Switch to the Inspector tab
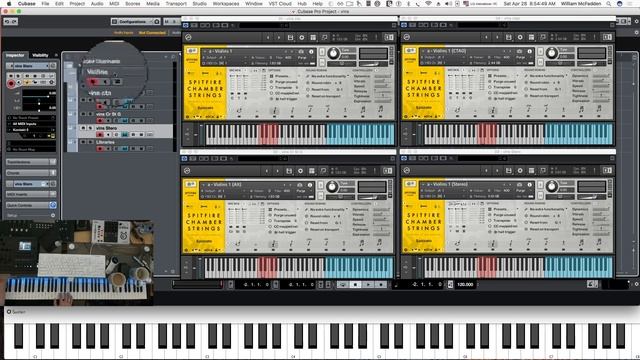The width and height of the screenshot is (640, 360). coord(15,55)
